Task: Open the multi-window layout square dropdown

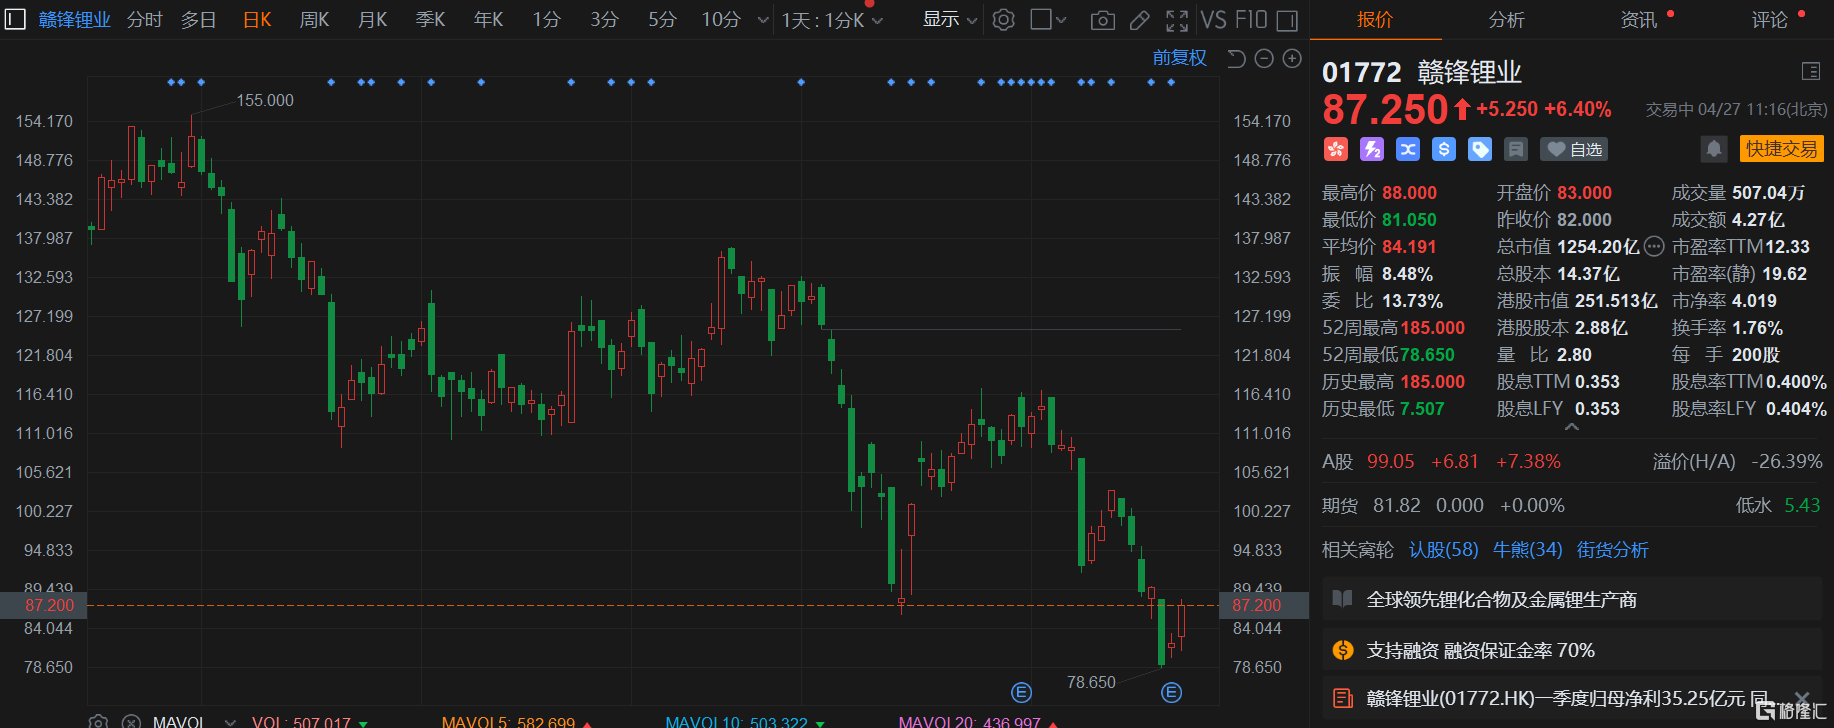Action: click(1049, 20)
